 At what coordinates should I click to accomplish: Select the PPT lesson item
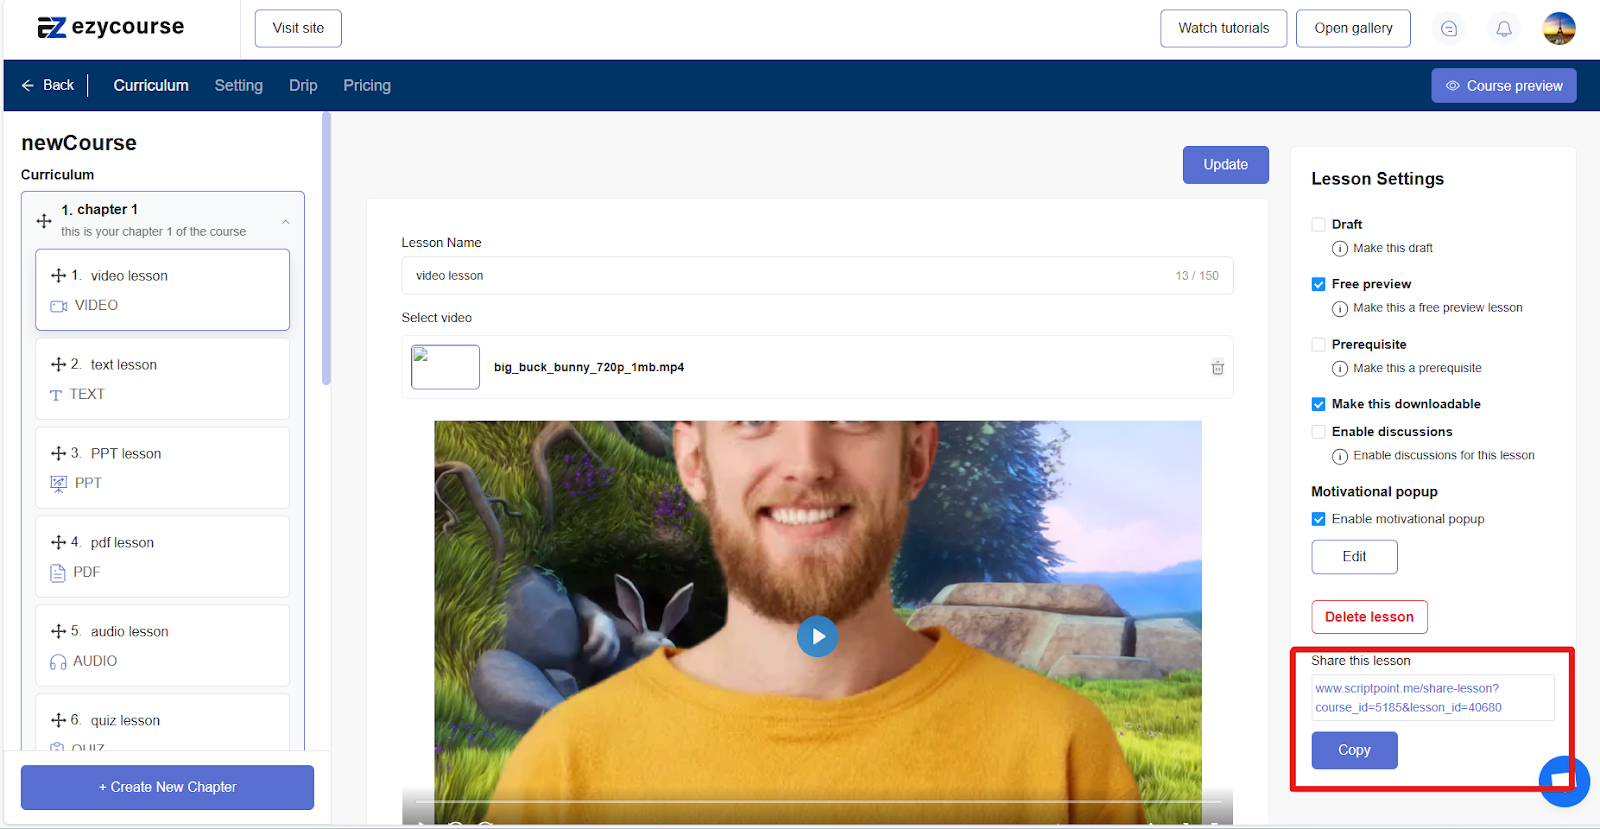[163, 468]
